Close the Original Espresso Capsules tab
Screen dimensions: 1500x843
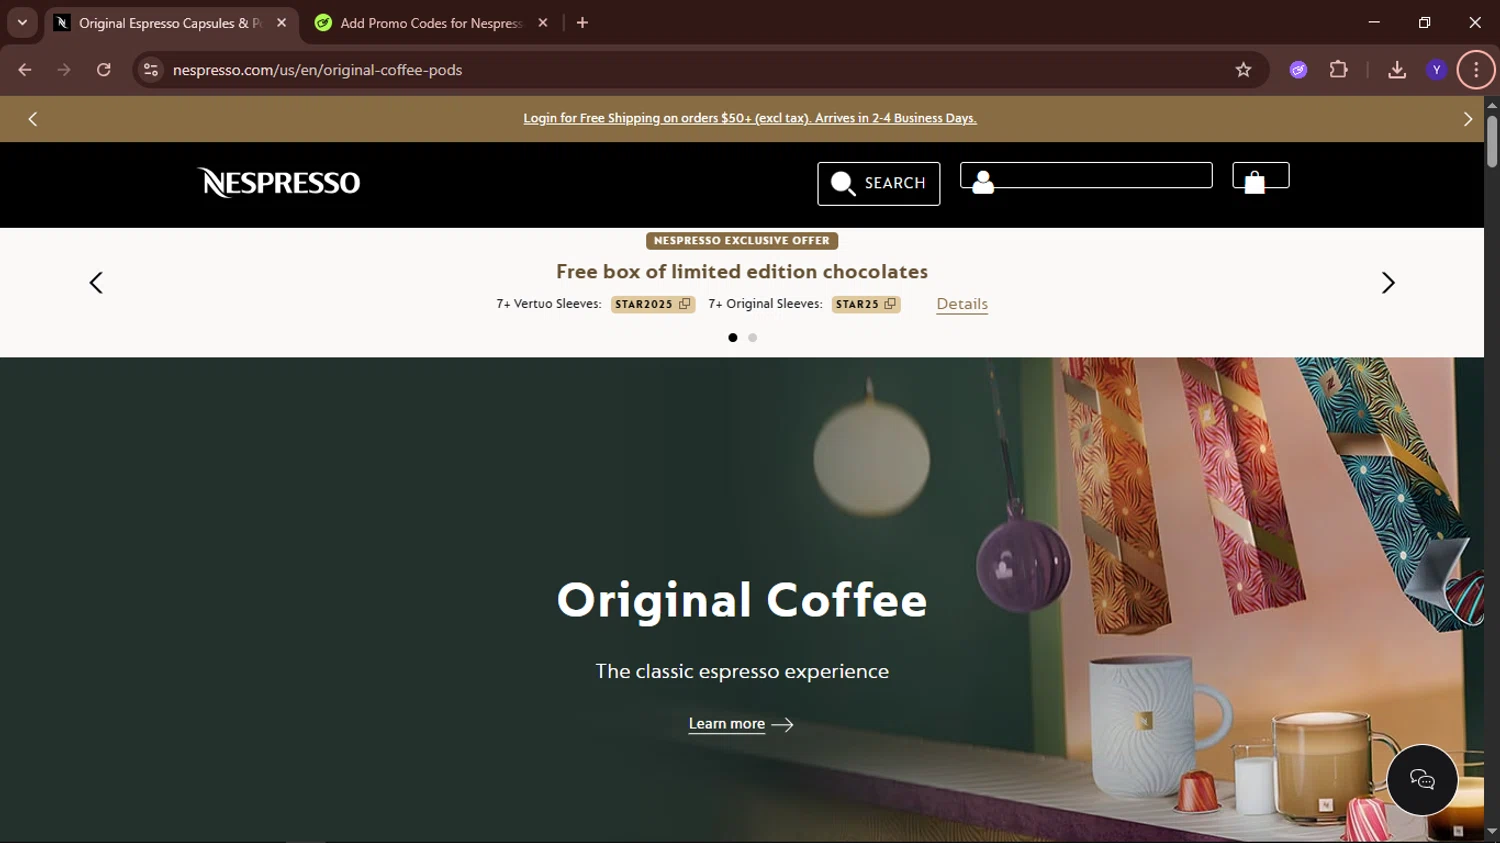(281, 23)
